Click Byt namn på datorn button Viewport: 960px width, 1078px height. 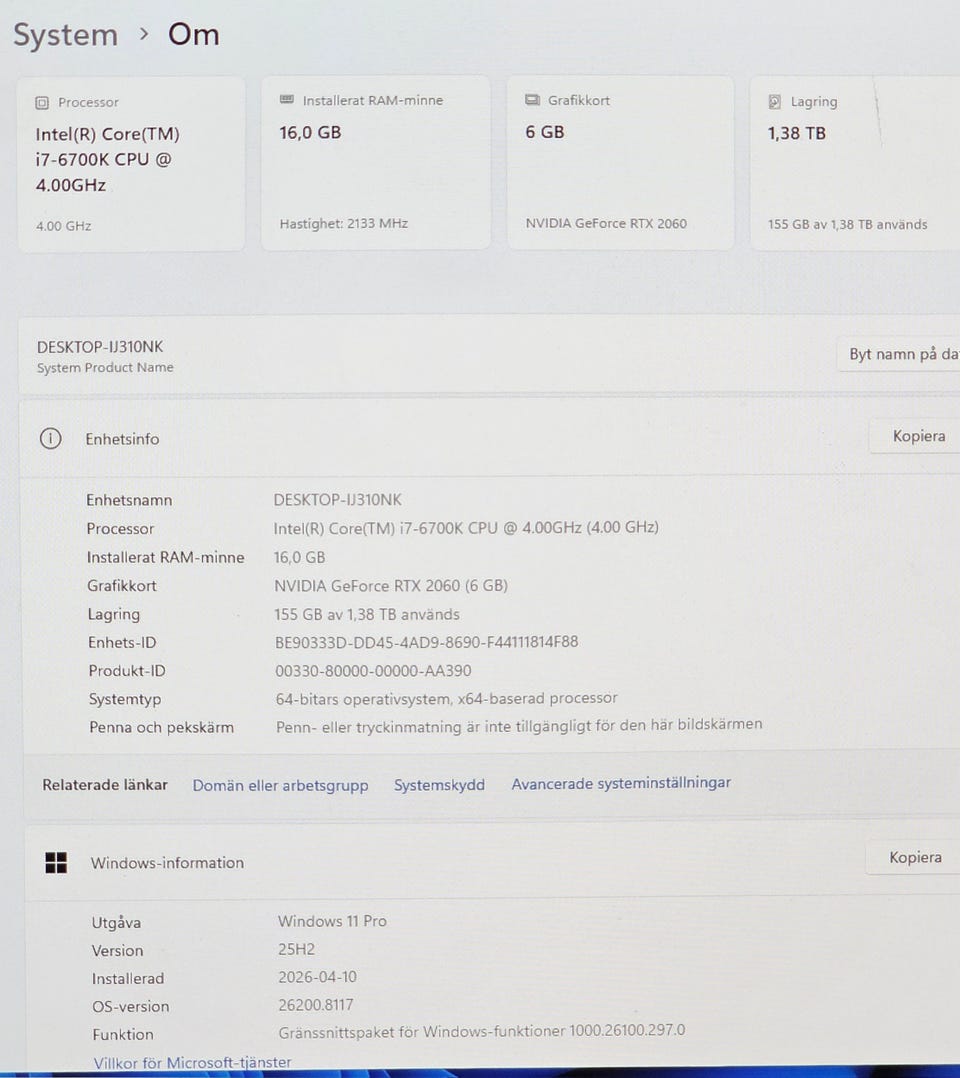pyautogui.click(x=899, y=354)
